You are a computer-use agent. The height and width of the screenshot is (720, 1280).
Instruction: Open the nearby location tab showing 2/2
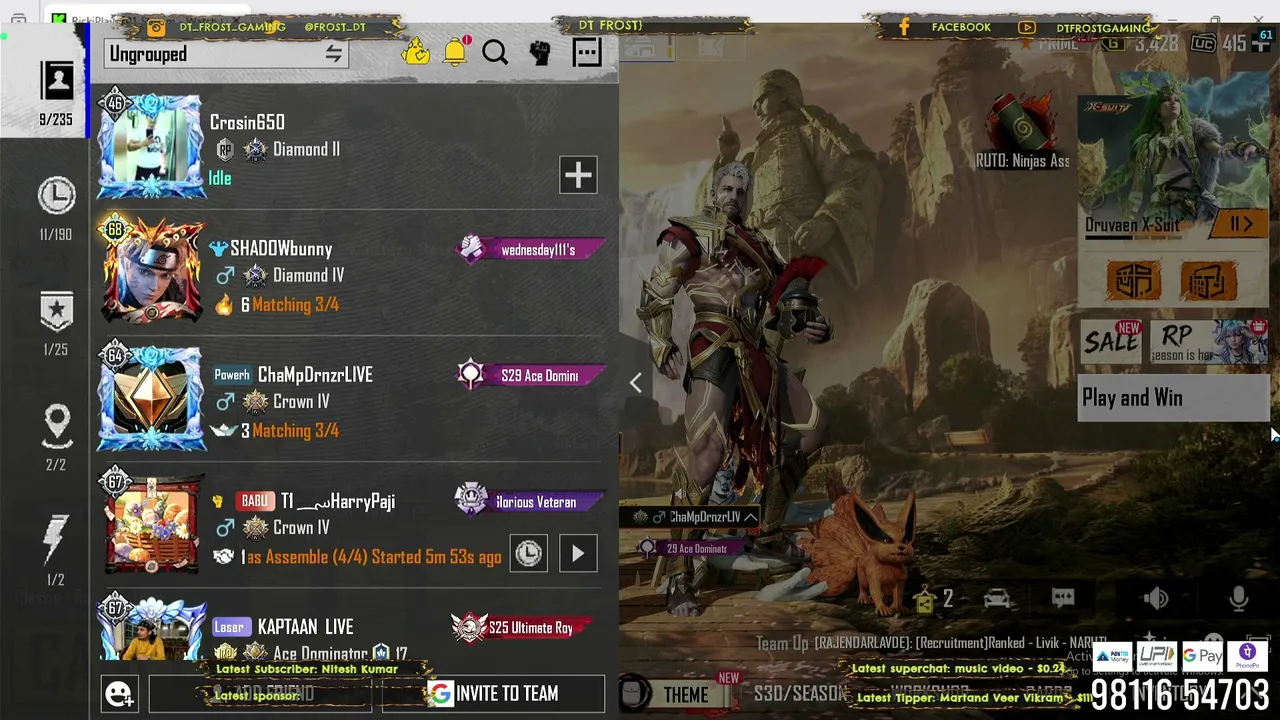click(56, 438)
